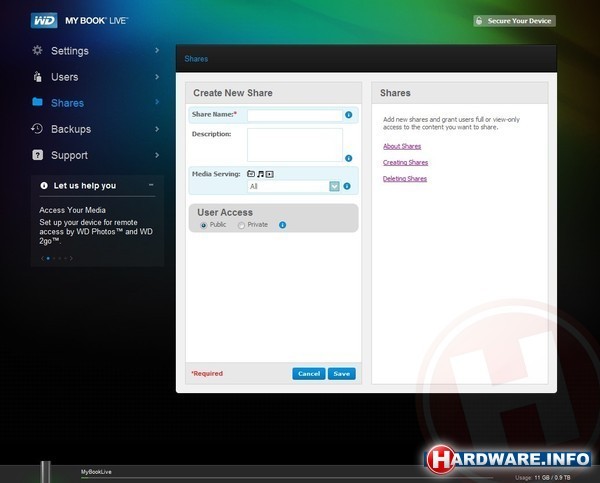The image size is (600, 483).
Task: Click the WD logo
Action: tap(43, 20)
